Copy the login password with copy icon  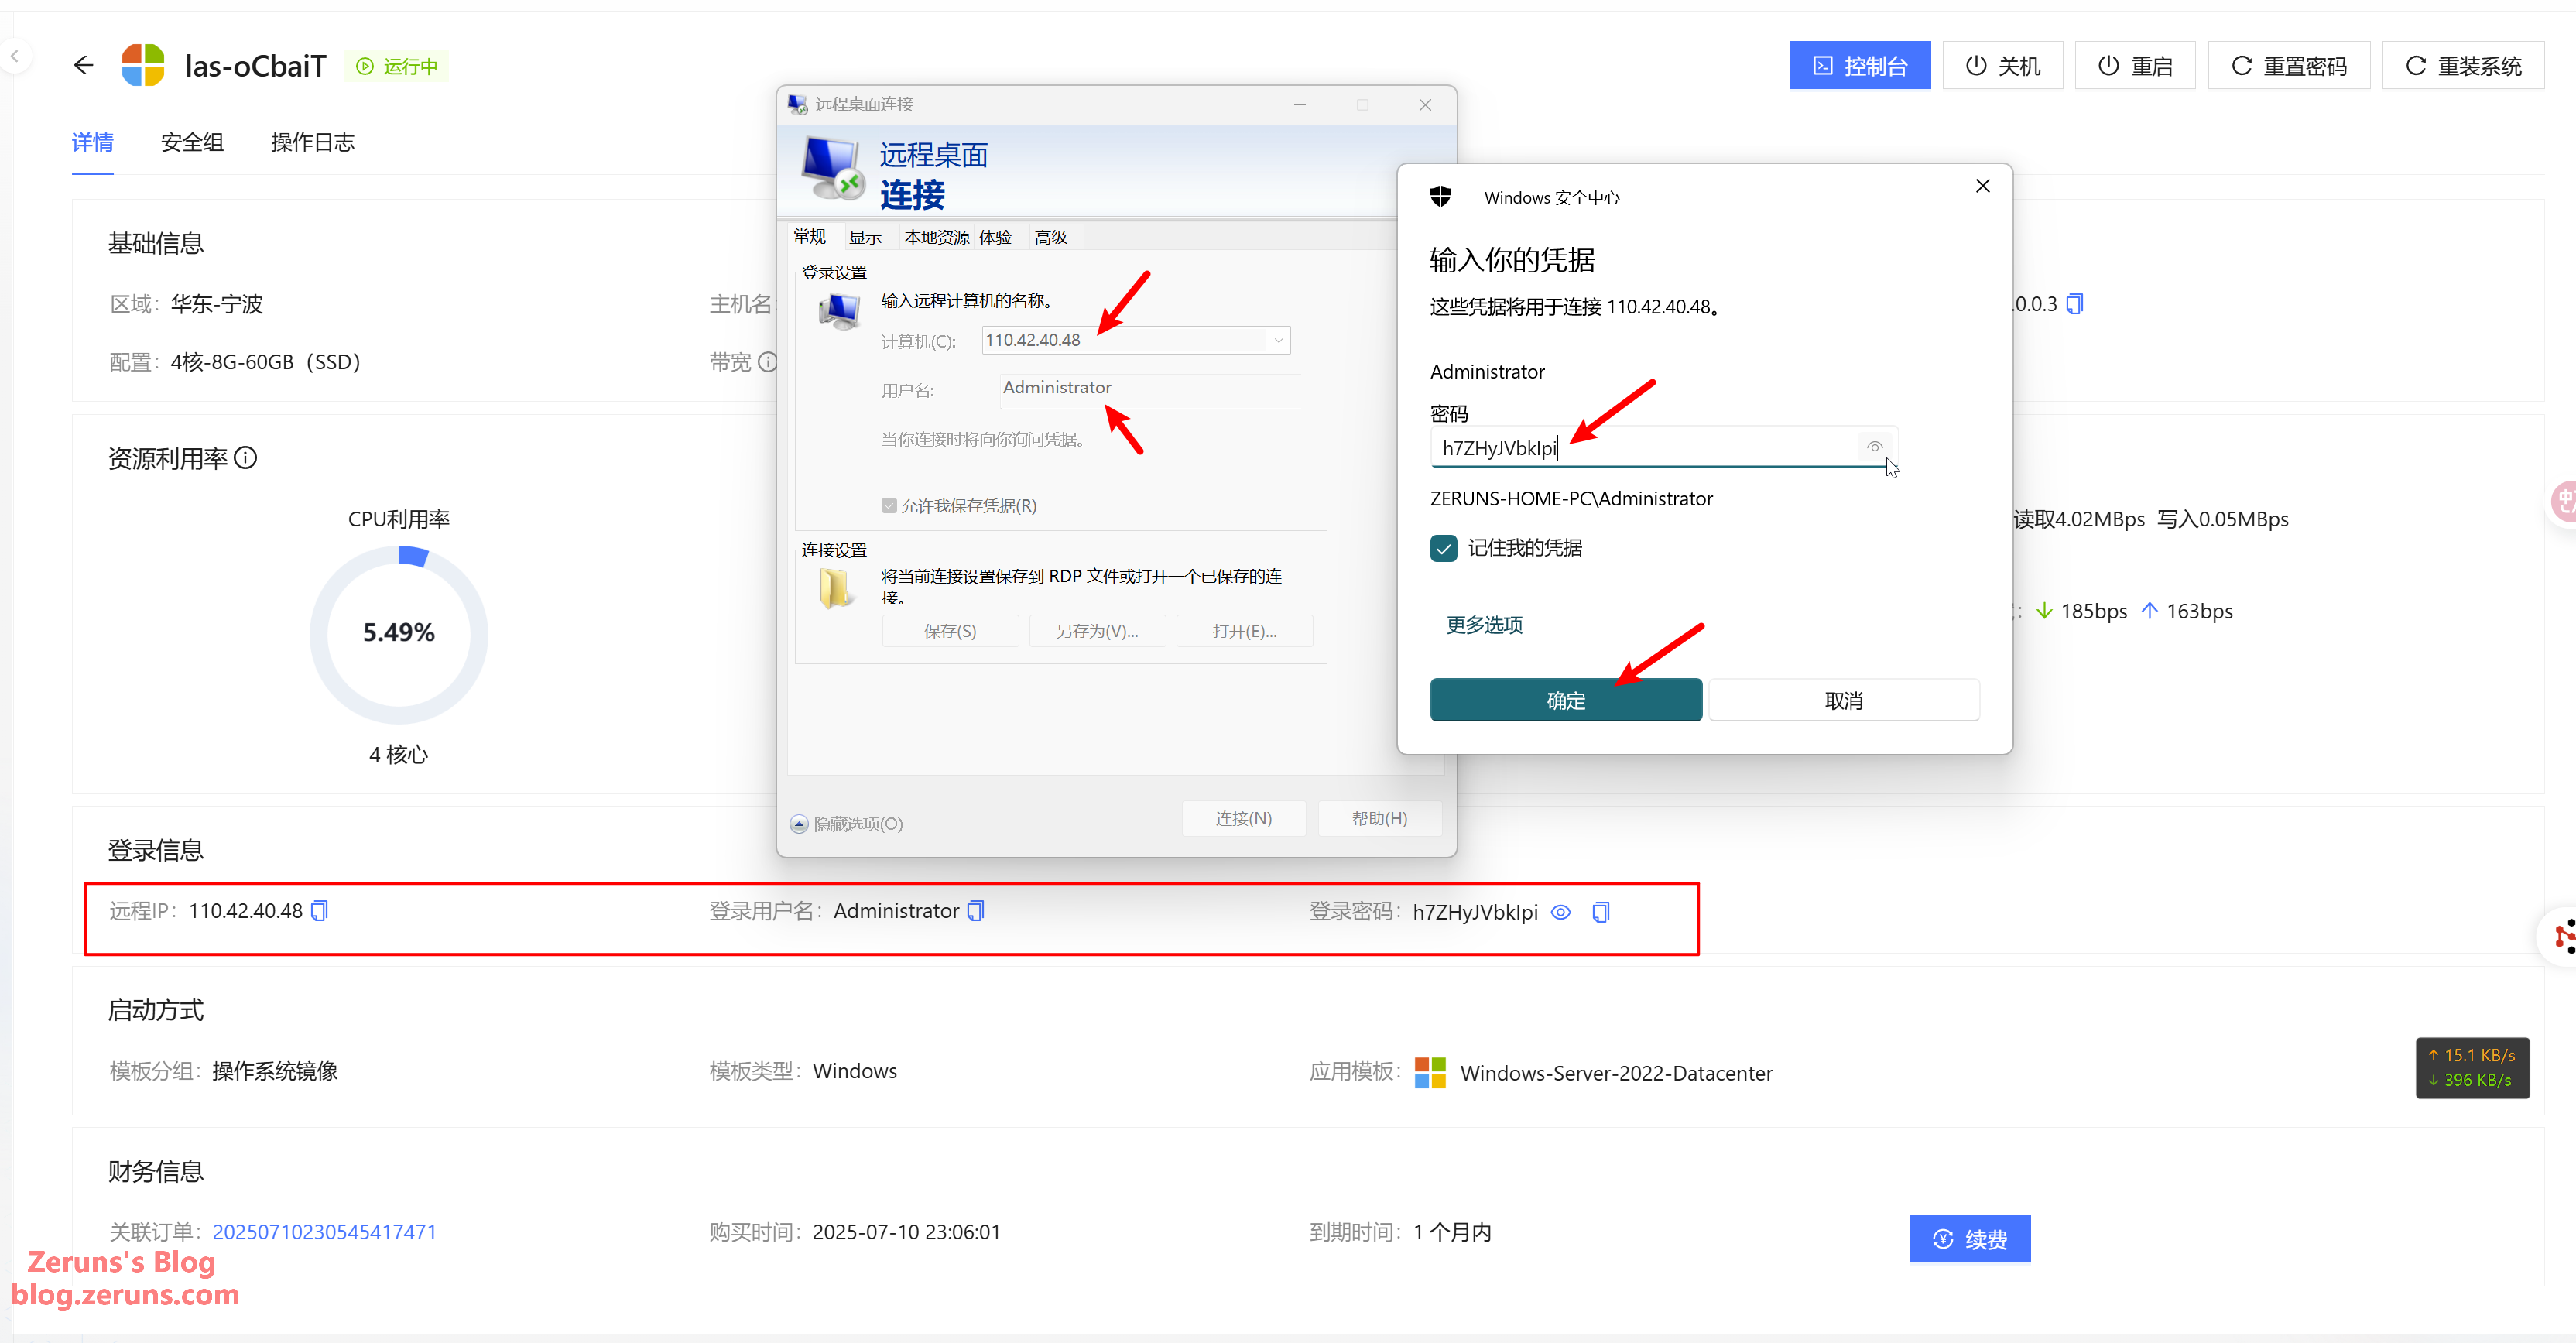click(1600, 912)
